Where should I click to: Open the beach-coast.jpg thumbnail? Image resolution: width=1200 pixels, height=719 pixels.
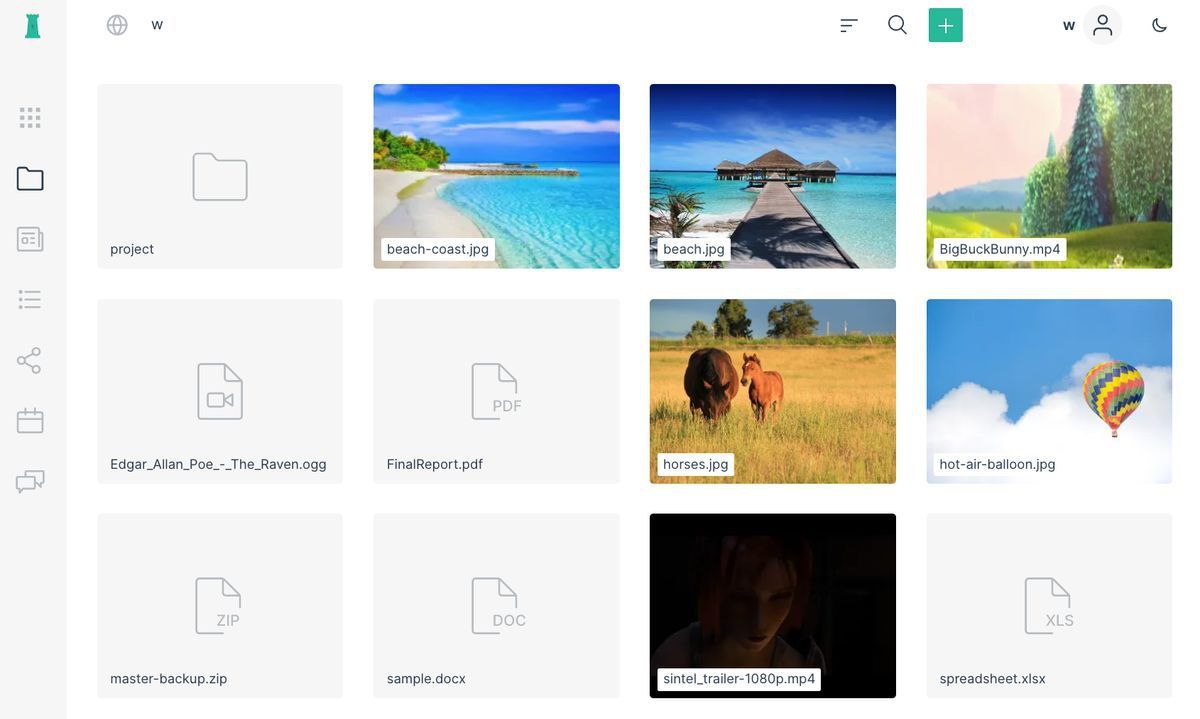click(496, 177)
